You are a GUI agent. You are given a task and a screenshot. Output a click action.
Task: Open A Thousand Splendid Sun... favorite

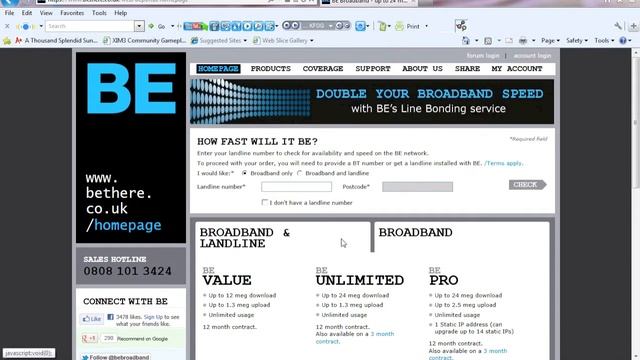(x=56, y=40)
